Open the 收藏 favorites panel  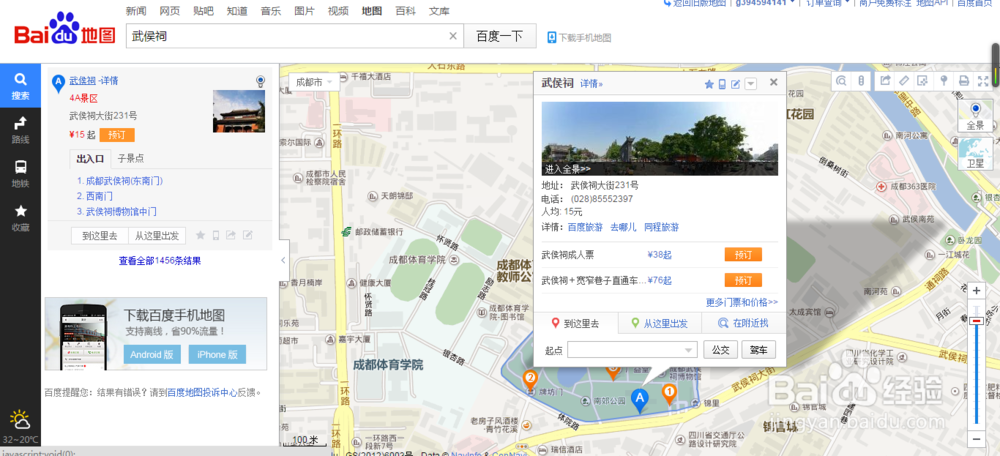point(20,218)
